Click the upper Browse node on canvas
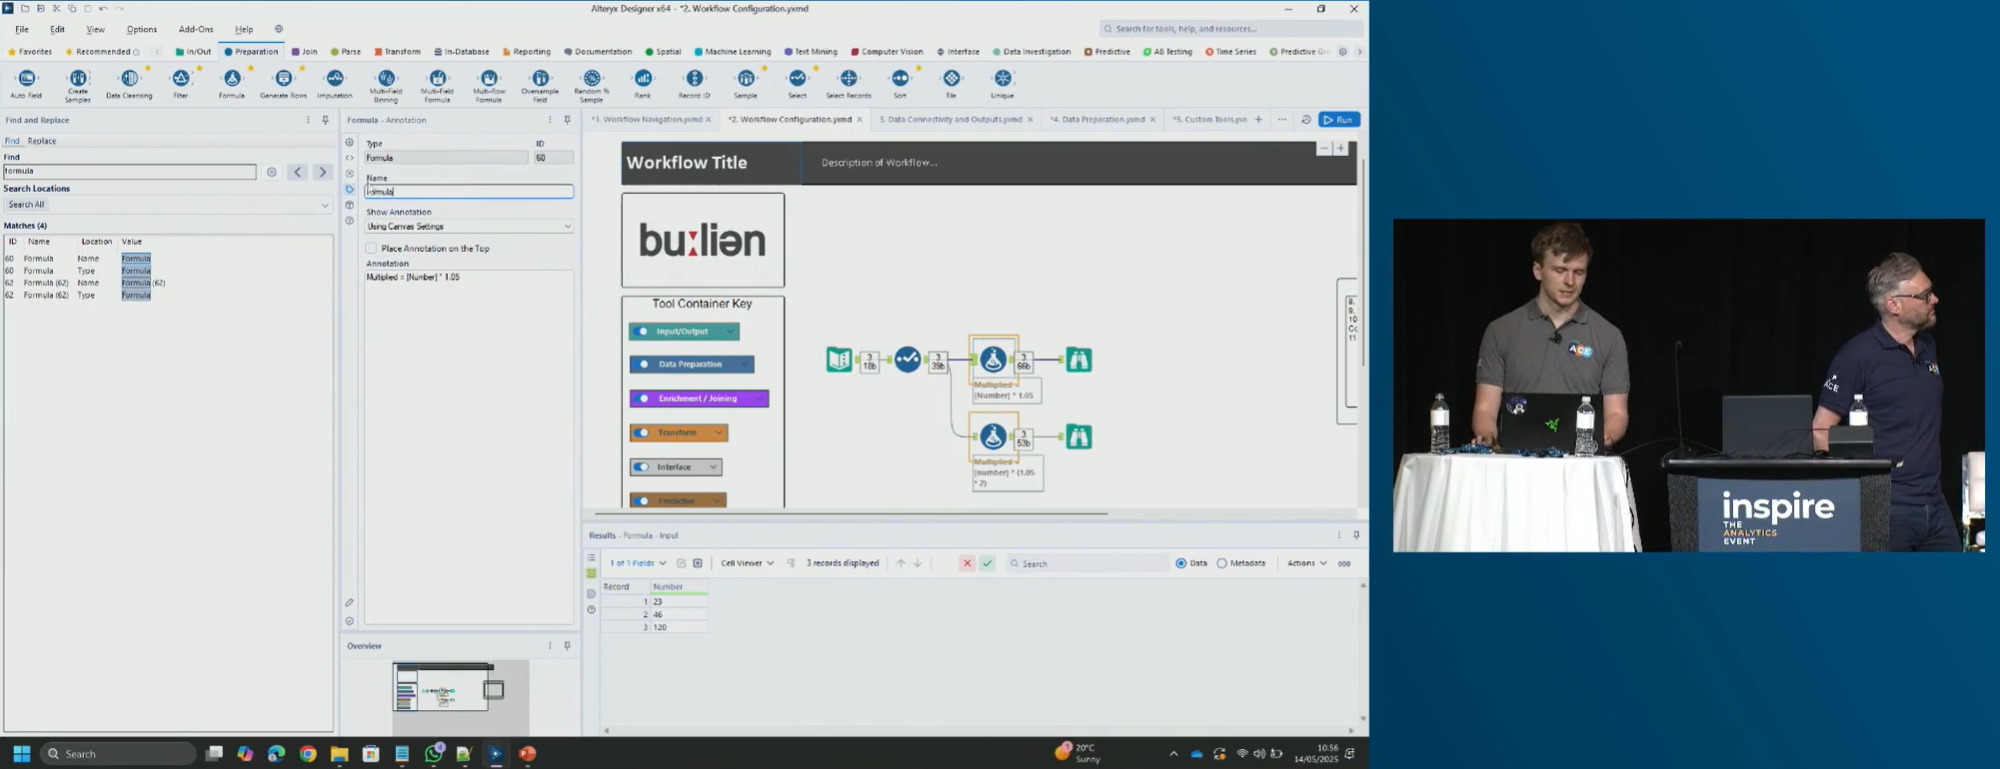Viewport: 2000px width, 769px height. (1078, 359)
